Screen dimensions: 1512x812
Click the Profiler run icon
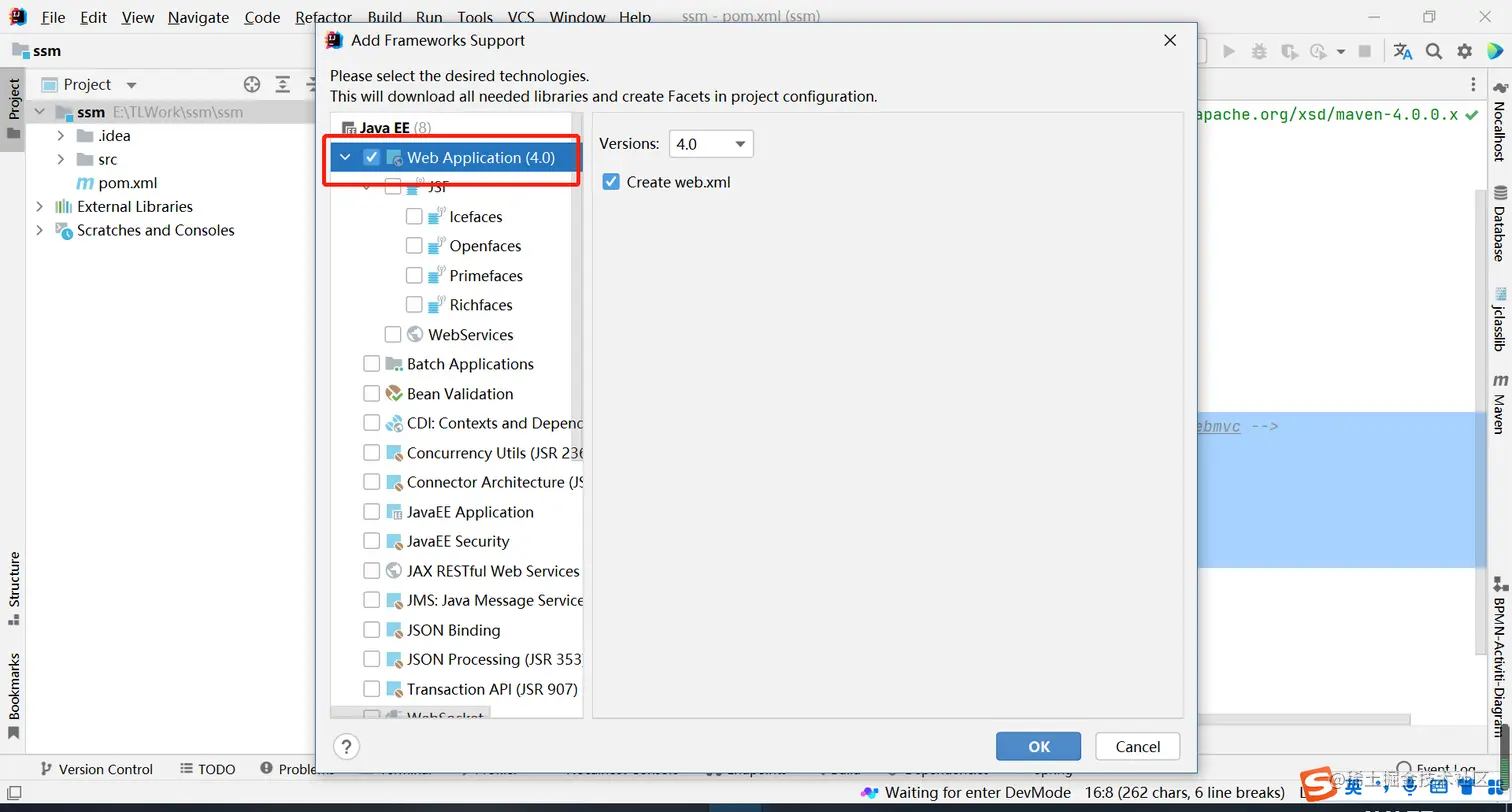coord(1318,51)
